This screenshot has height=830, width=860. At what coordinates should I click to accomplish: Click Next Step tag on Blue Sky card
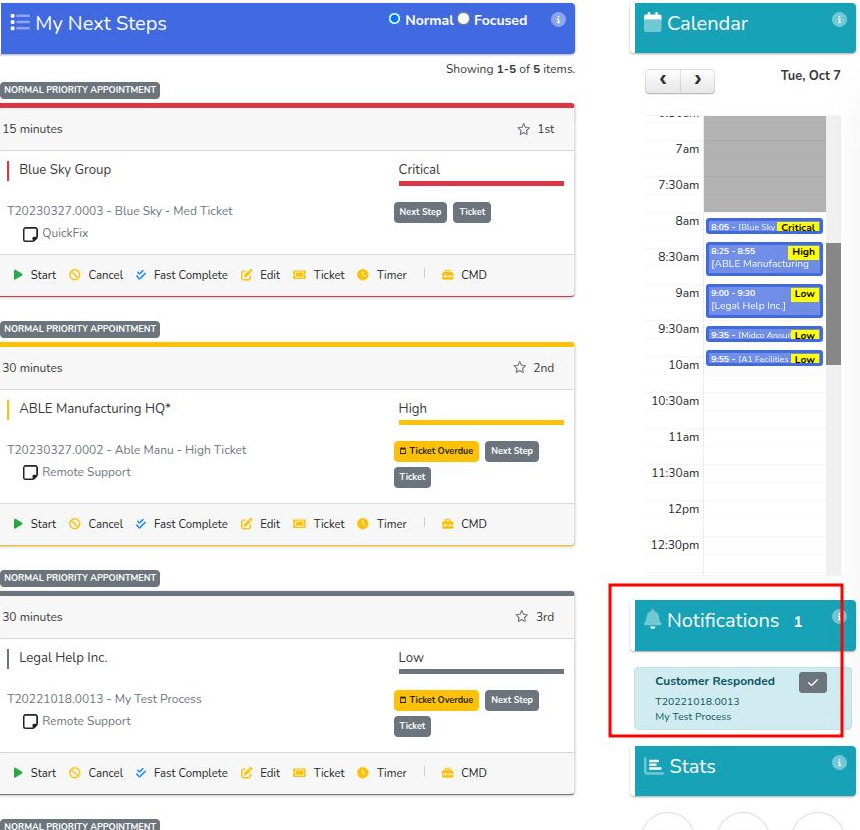pos(420,212)
